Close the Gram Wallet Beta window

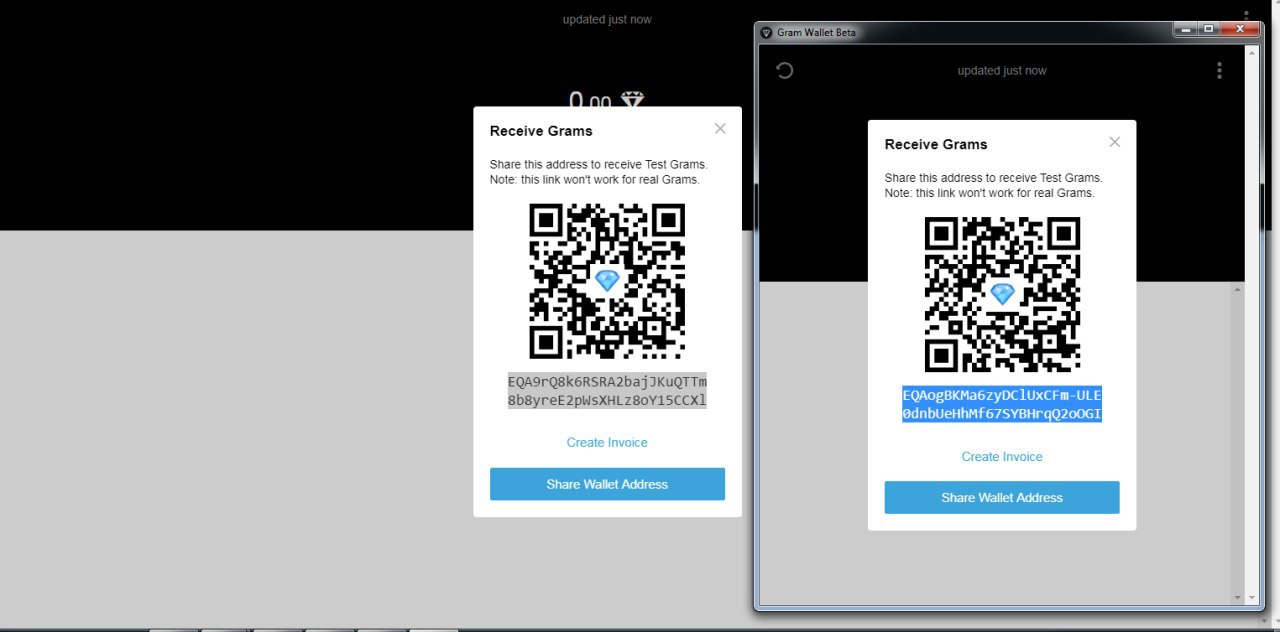(1240, 29)
